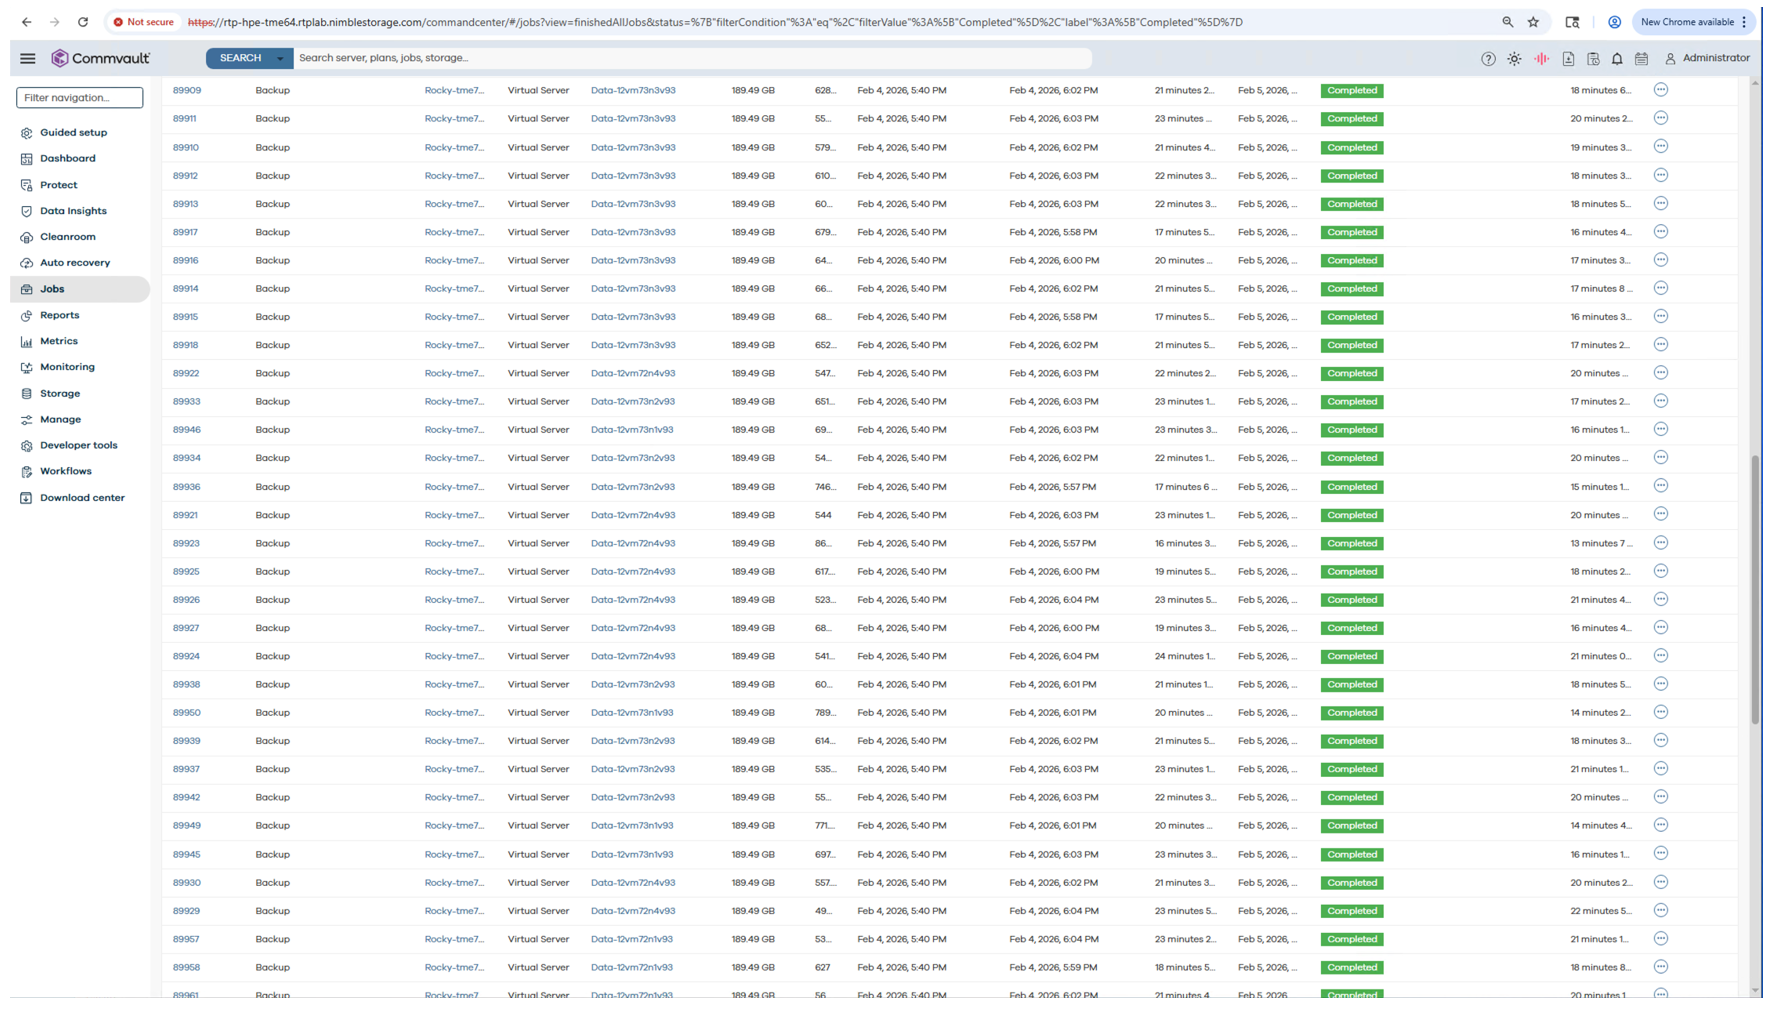Open the Storage navigation item
Screen dimensions: 1777x1017
tap(60, 394)
